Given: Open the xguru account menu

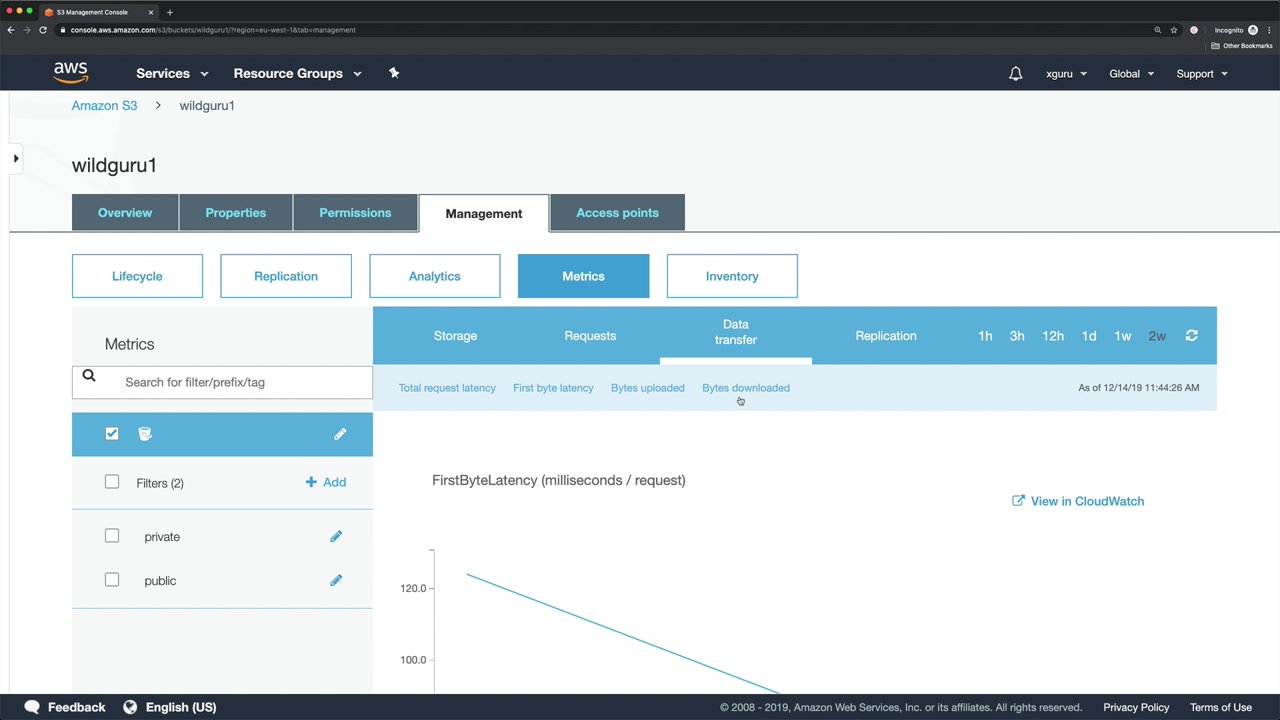Looking at the screenshot, I should (x=1066, y=73).
